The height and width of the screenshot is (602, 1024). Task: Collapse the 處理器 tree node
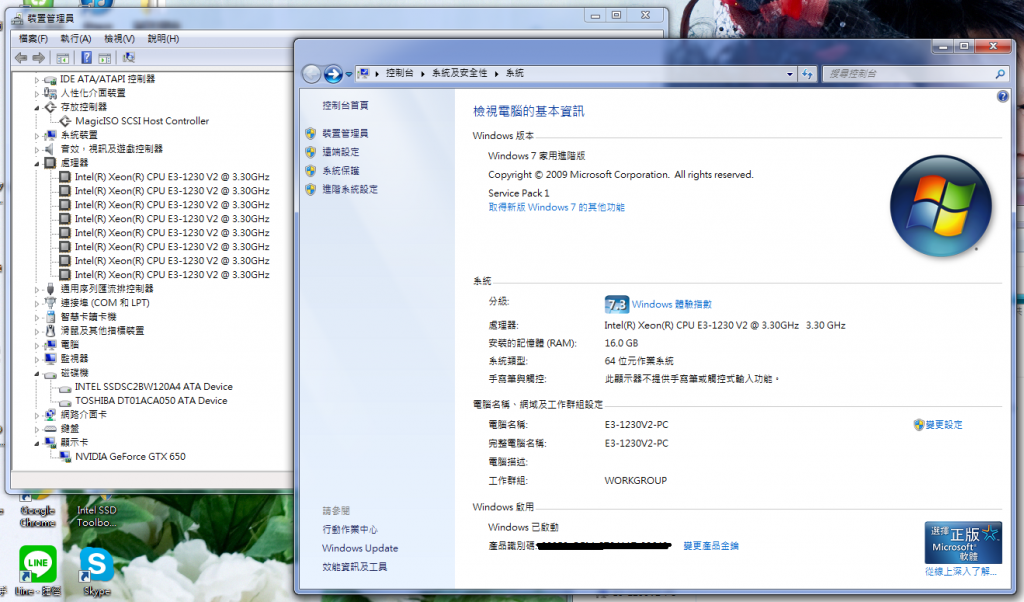(x=37, y=163)
